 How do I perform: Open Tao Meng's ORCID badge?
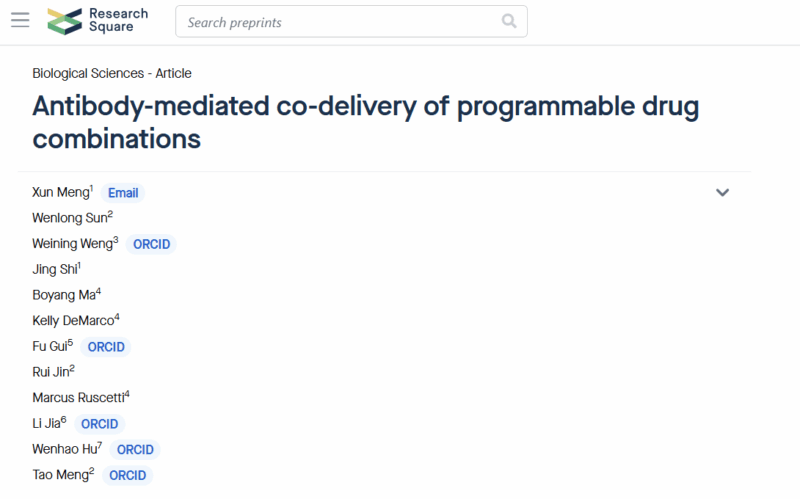pos(127,475)
